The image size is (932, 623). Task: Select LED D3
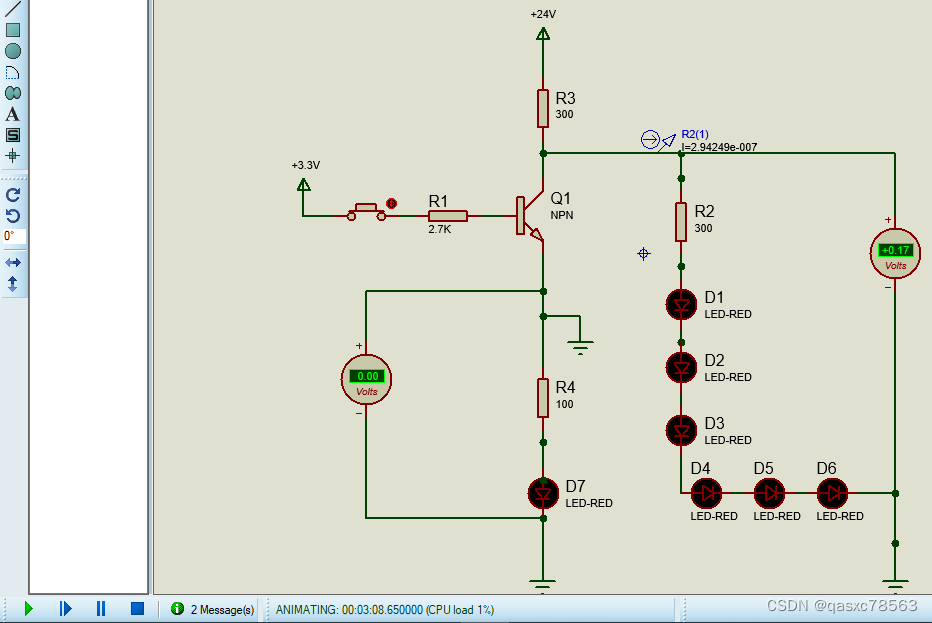coord(681,431)
